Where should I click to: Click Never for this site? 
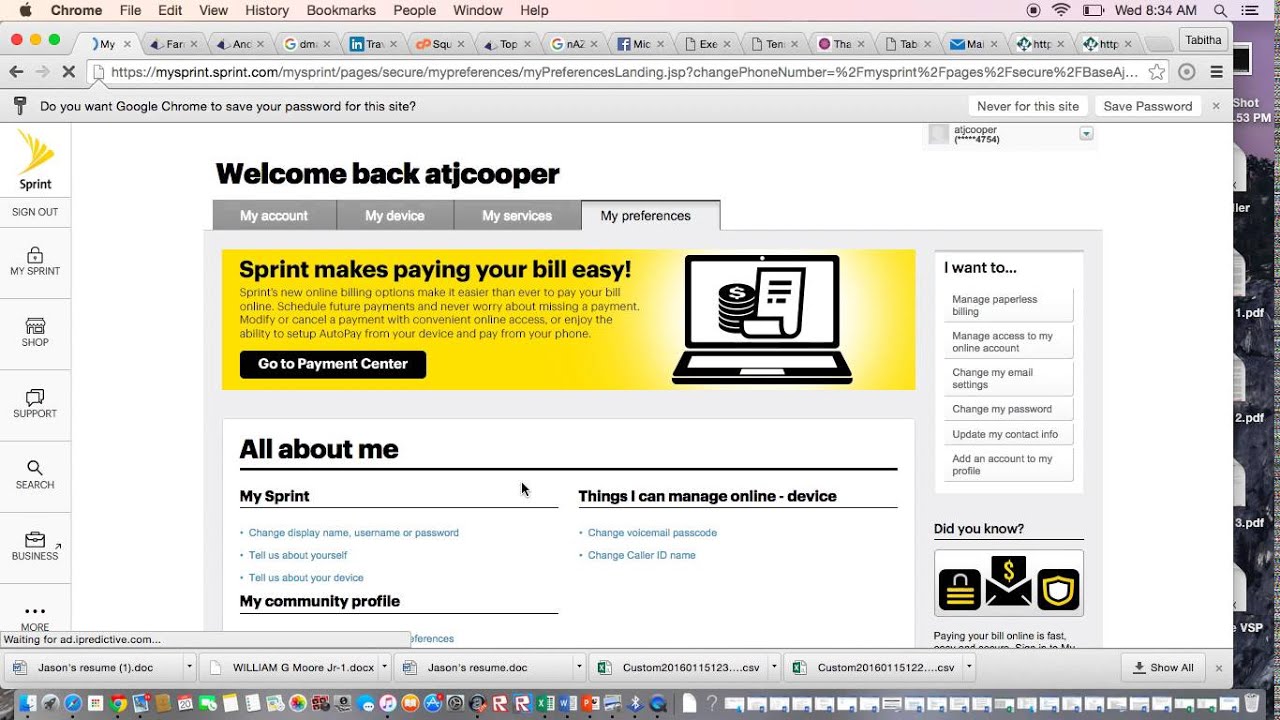(x=1028, y=106)
